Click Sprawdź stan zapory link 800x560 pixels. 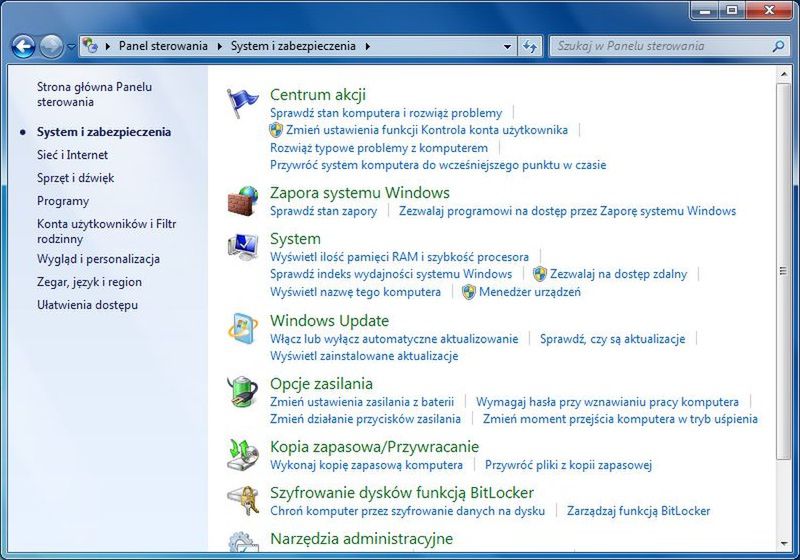(323, 211)
